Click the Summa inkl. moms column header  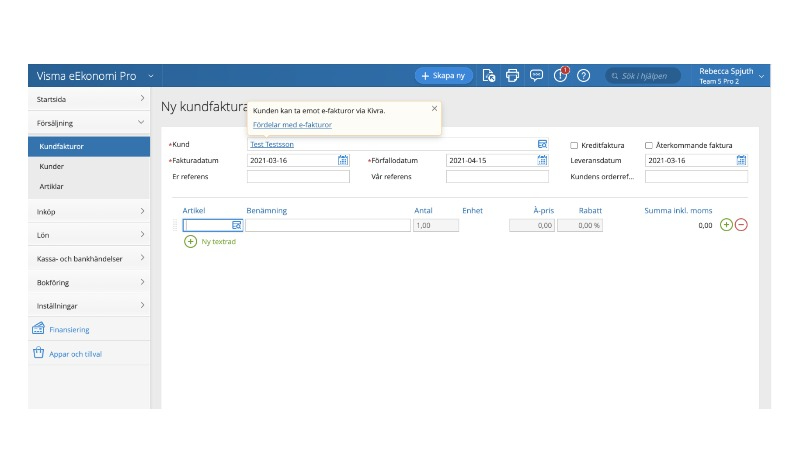[x=678, y=210]
